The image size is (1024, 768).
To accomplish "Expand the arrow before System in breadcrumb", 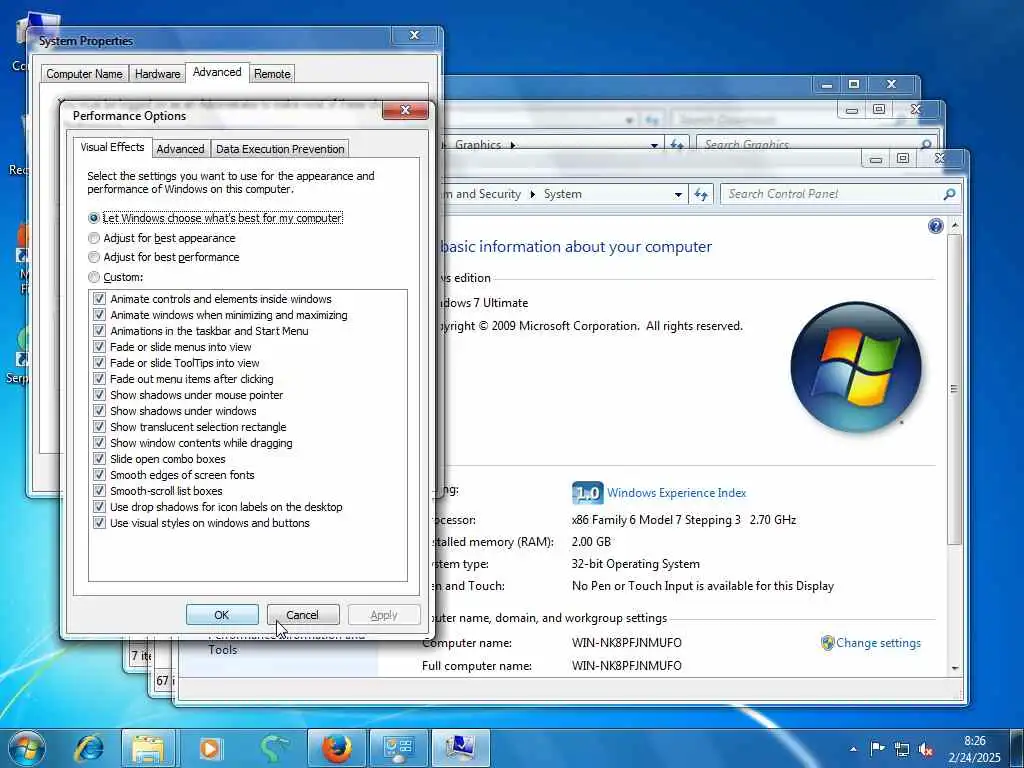I will coord(533,194).
